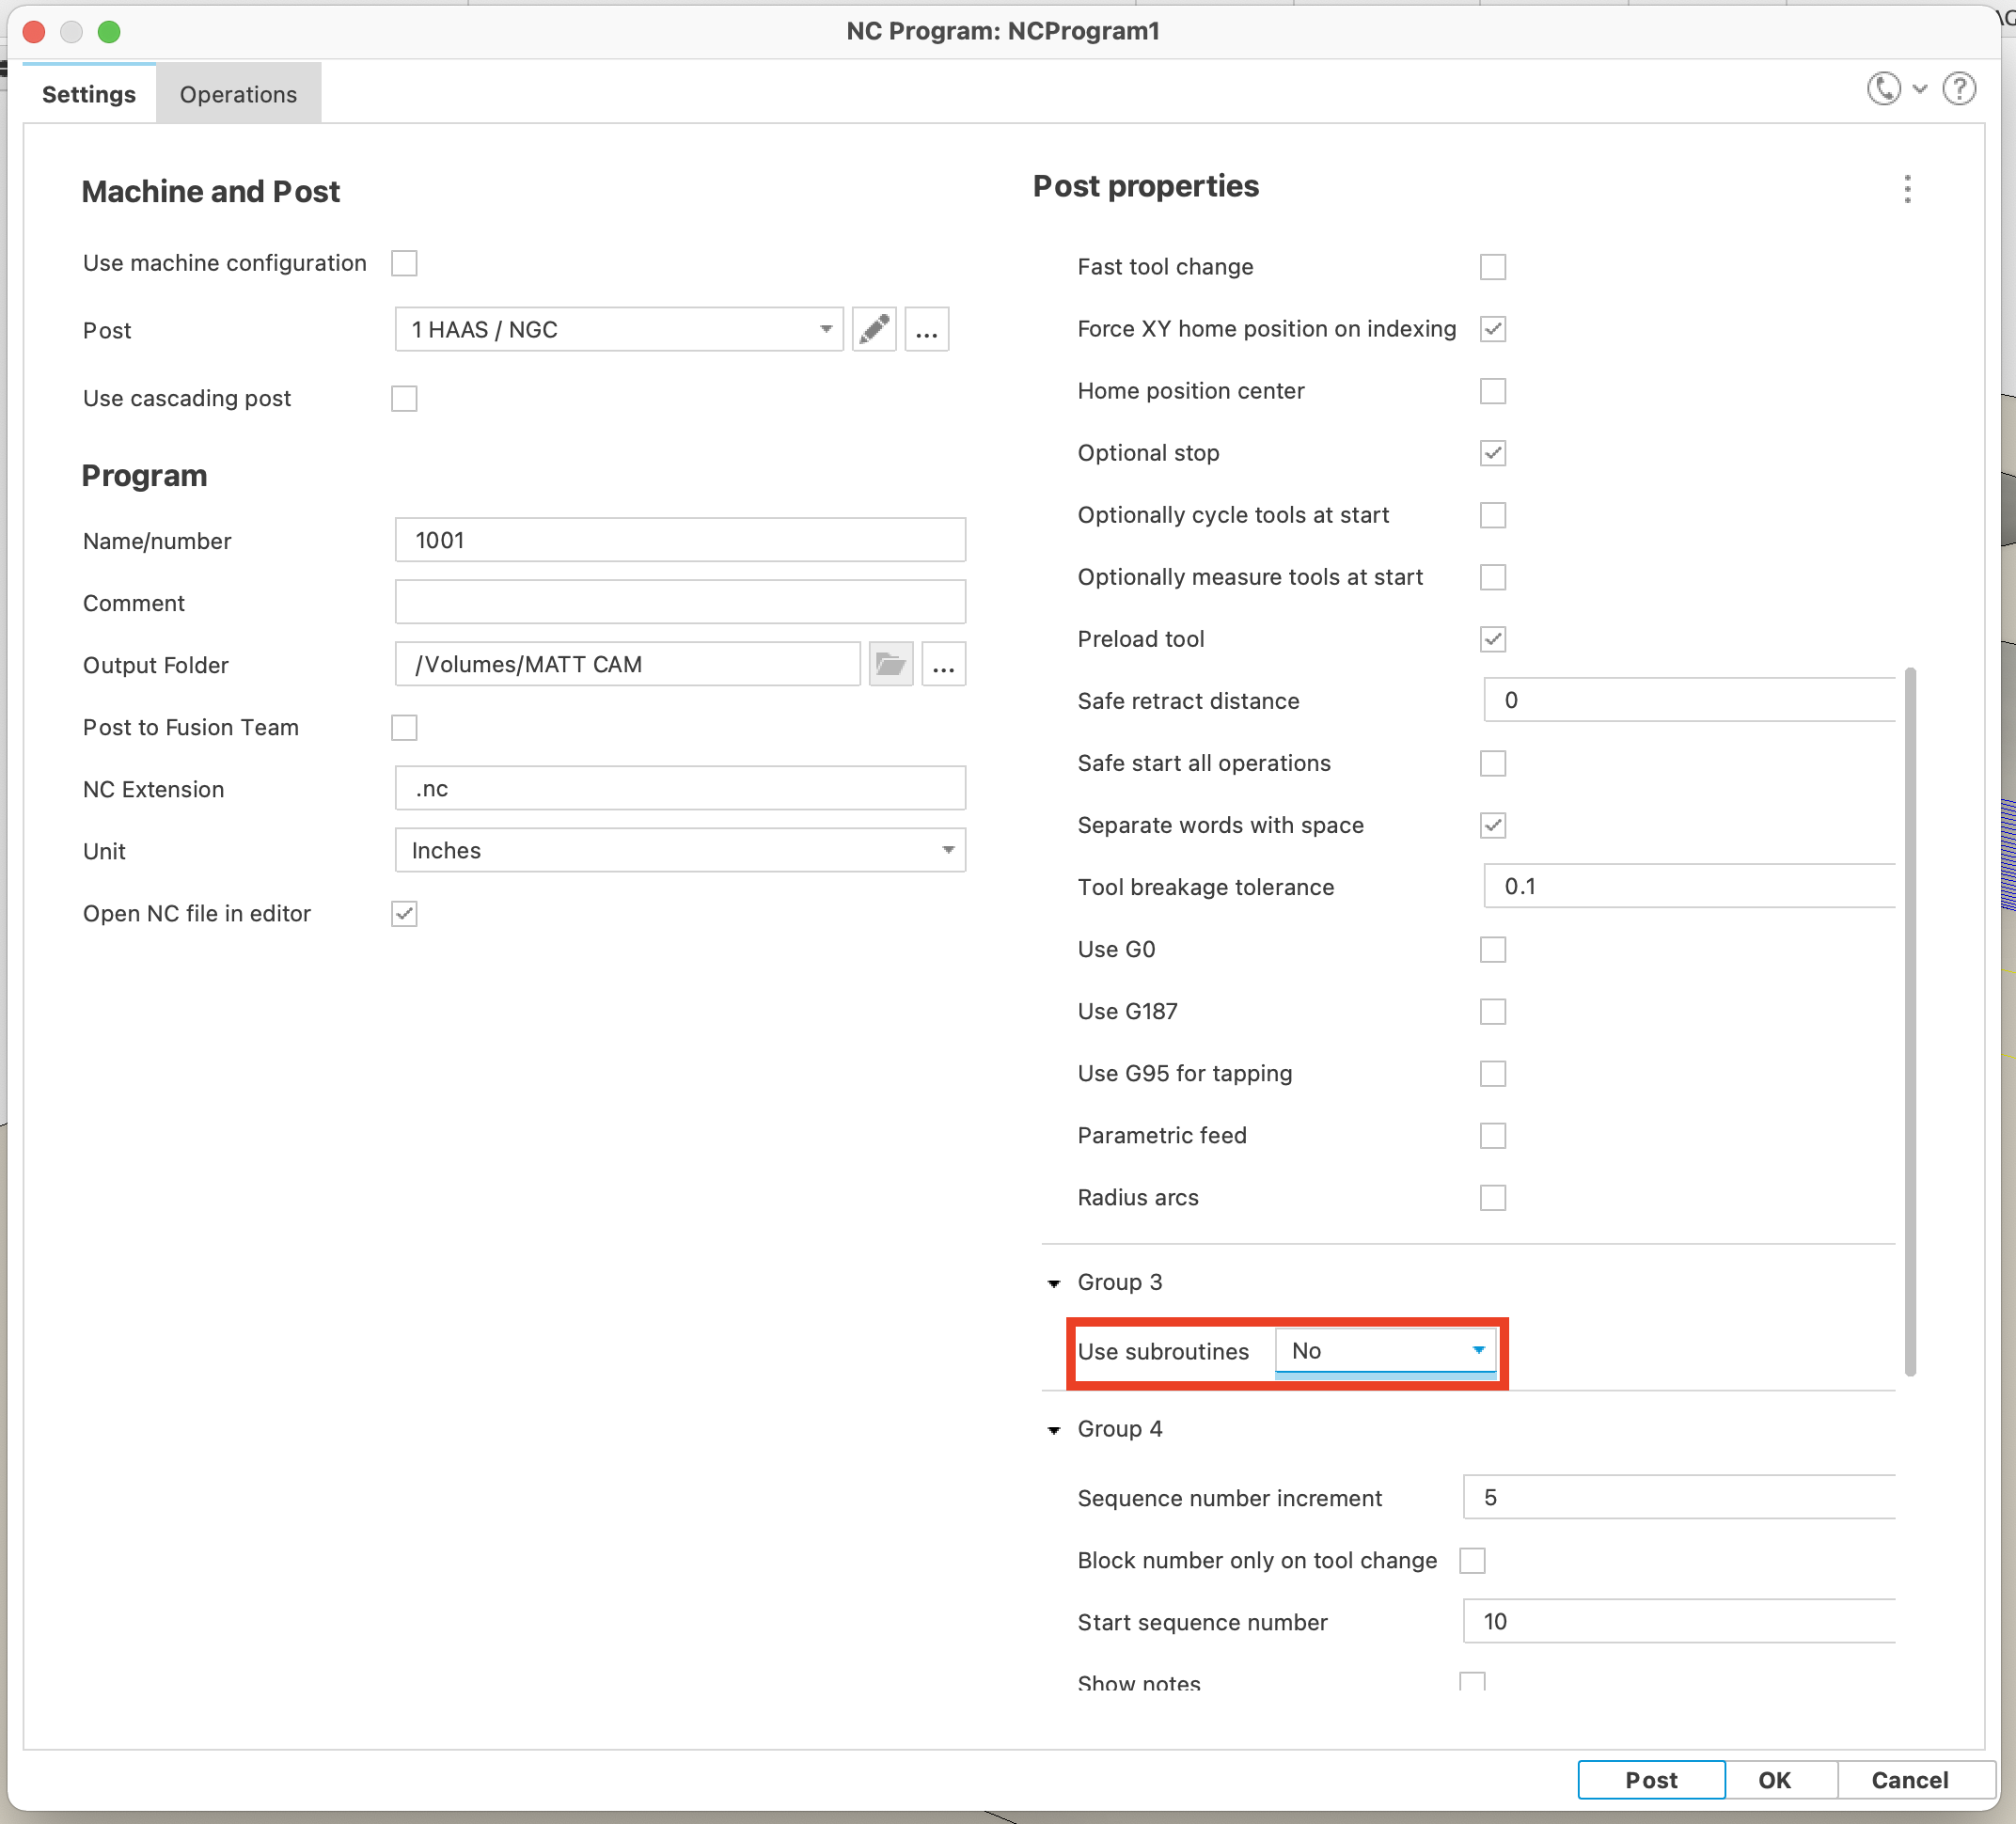Enable Post to Fusion Team checkbox
The image size is (2016, 1824).
pyautogui.click(x=404, y=727)
